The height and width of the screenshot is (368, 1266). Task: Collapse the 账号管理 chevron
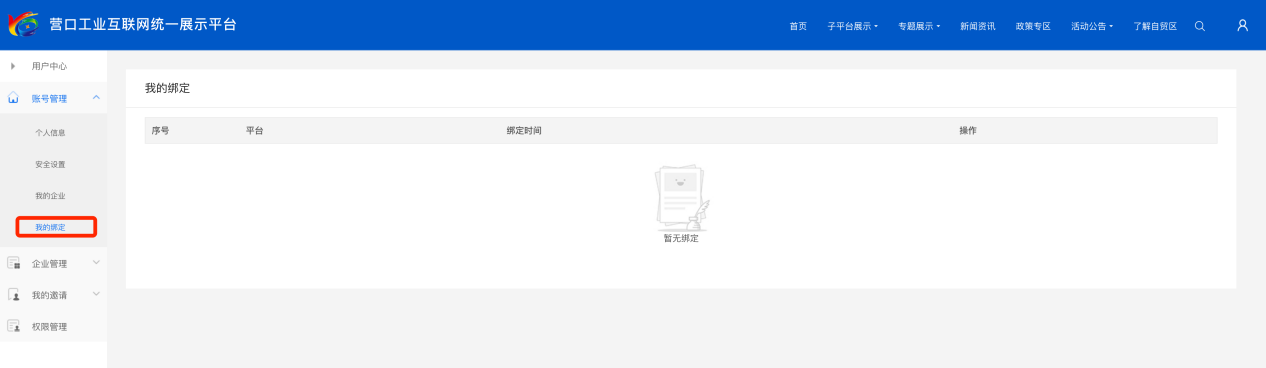coord(96,97)
